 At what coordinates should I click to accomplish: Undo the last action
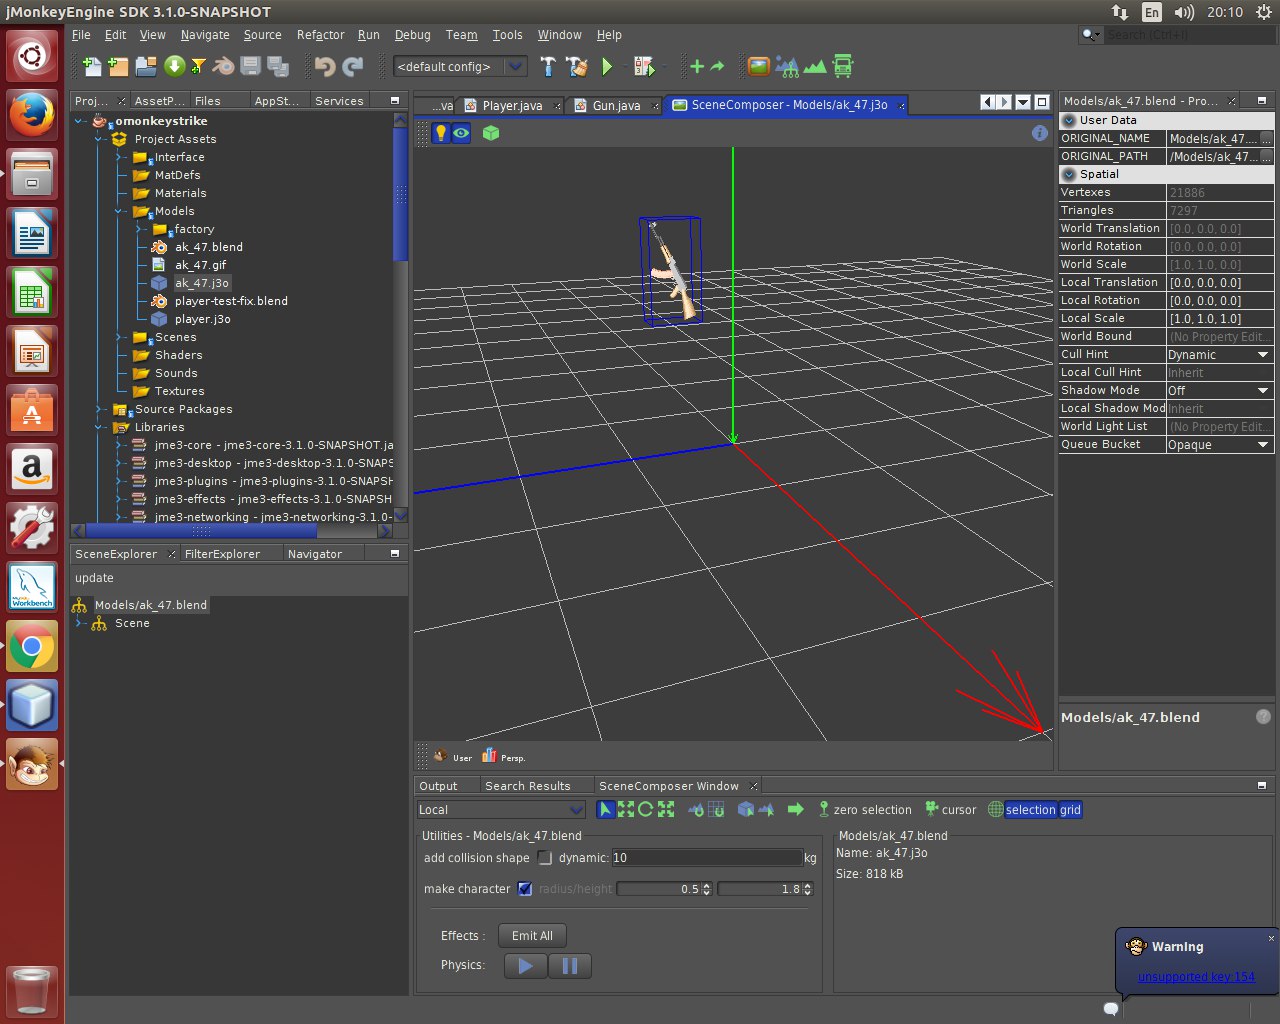point(325,67)
